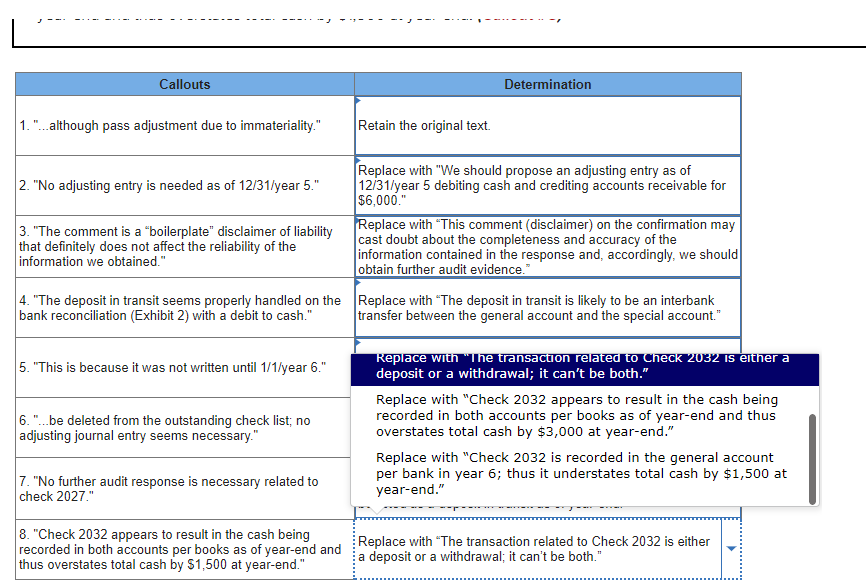This screenshot has width=866, height=585.
Task: Select callout 5 "not written until 1/1/year 6"
Action: pyautogui.click(x=184, y=368)
